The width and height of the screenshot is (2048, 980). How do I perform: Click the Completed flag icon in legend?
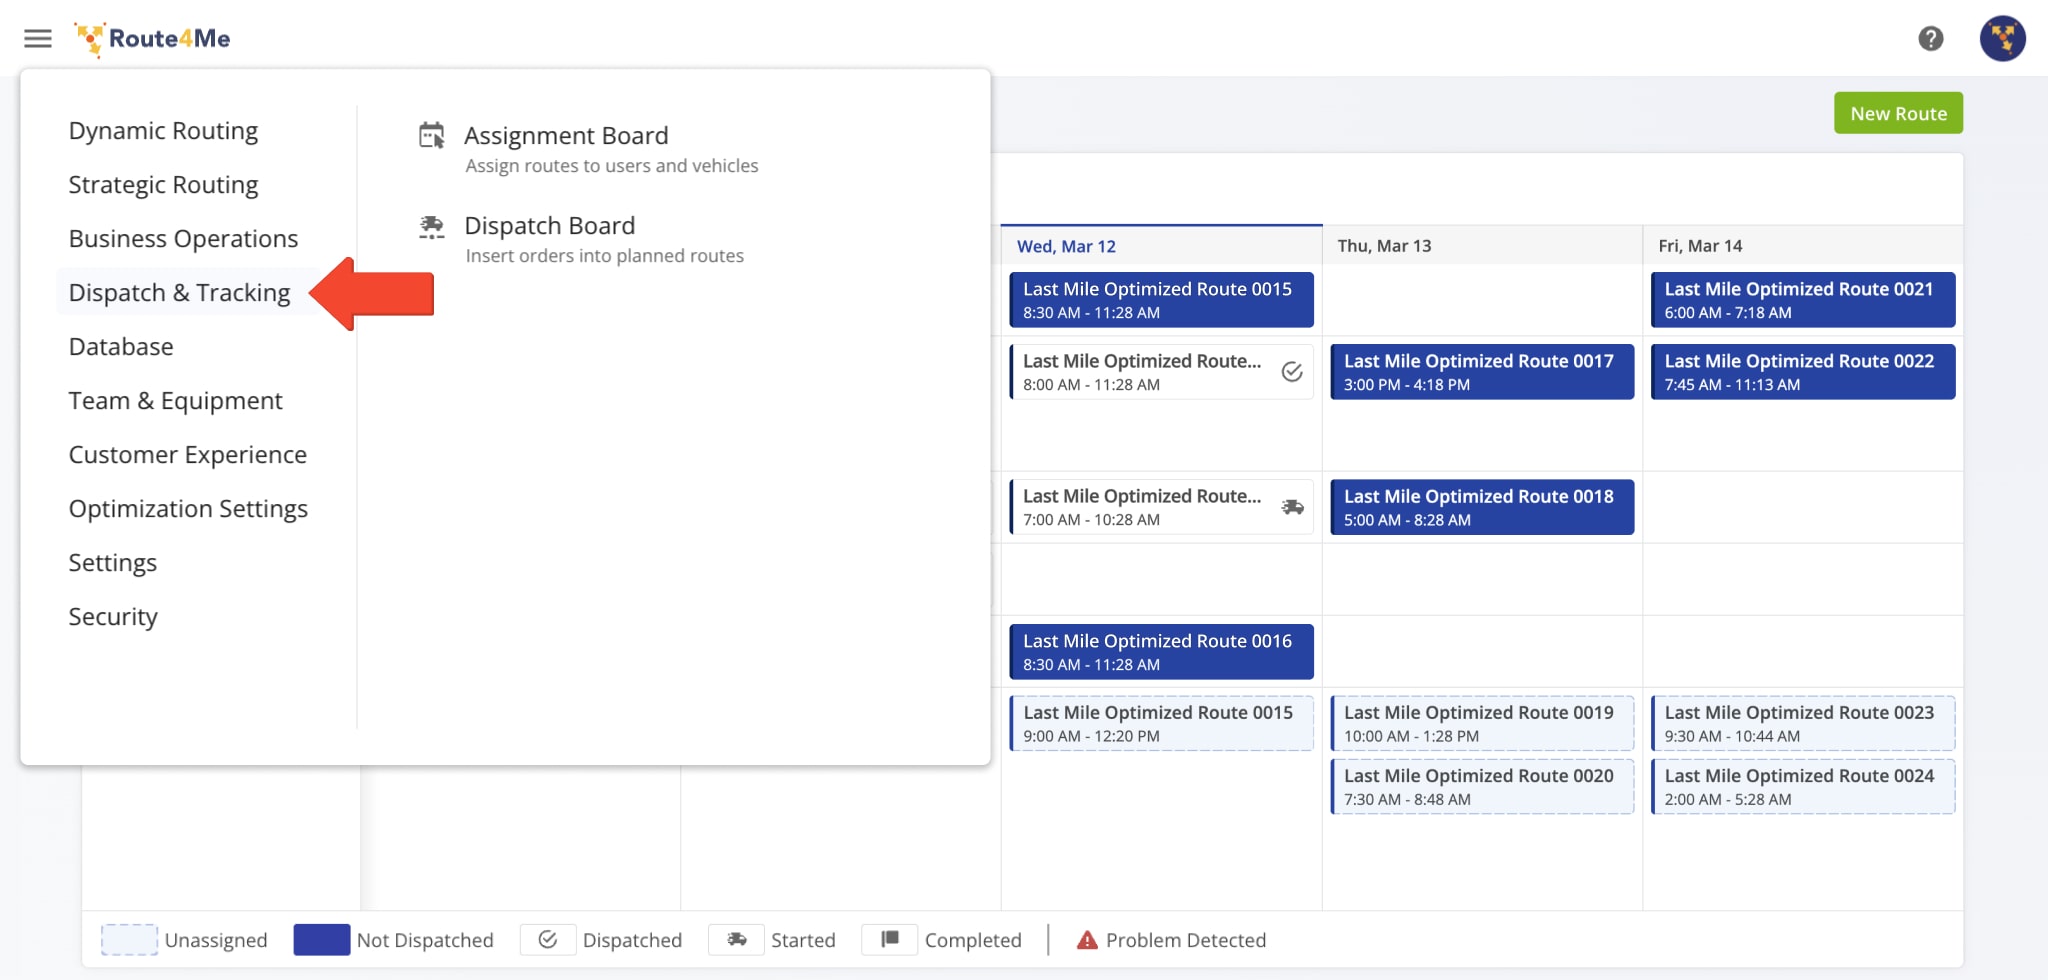coord(888,940)
